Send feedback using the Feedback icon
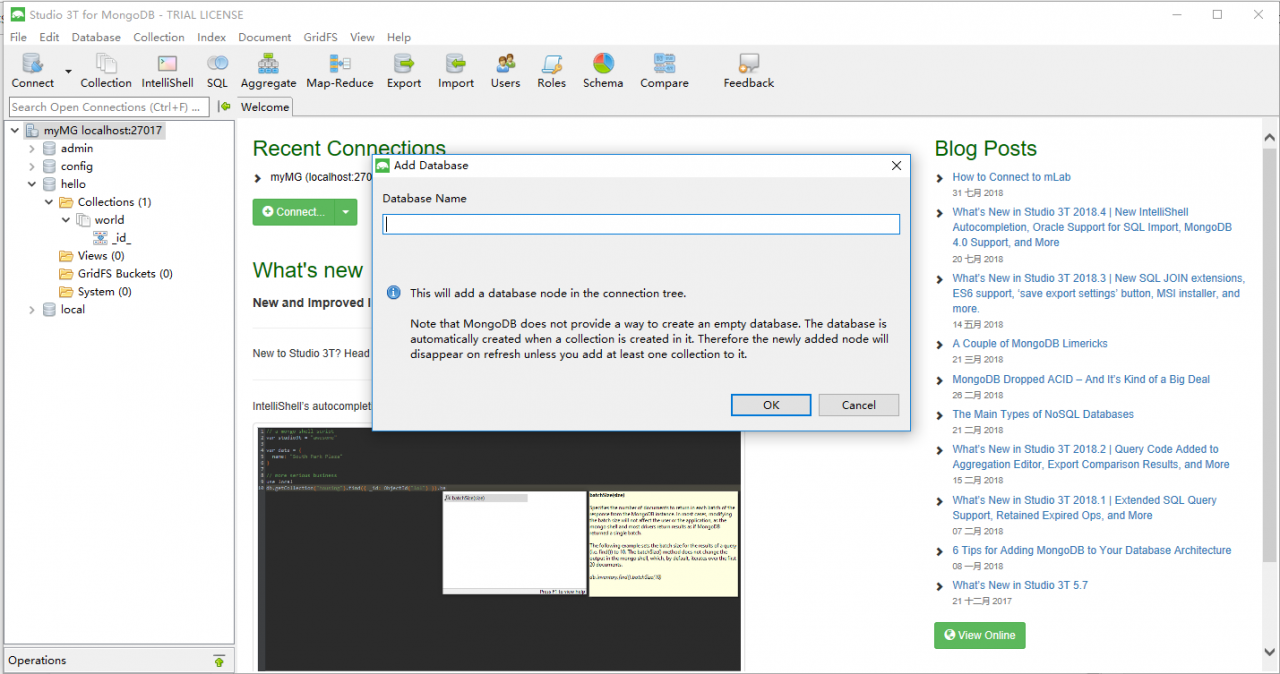The image size is (1280, 674). [747, 70]
